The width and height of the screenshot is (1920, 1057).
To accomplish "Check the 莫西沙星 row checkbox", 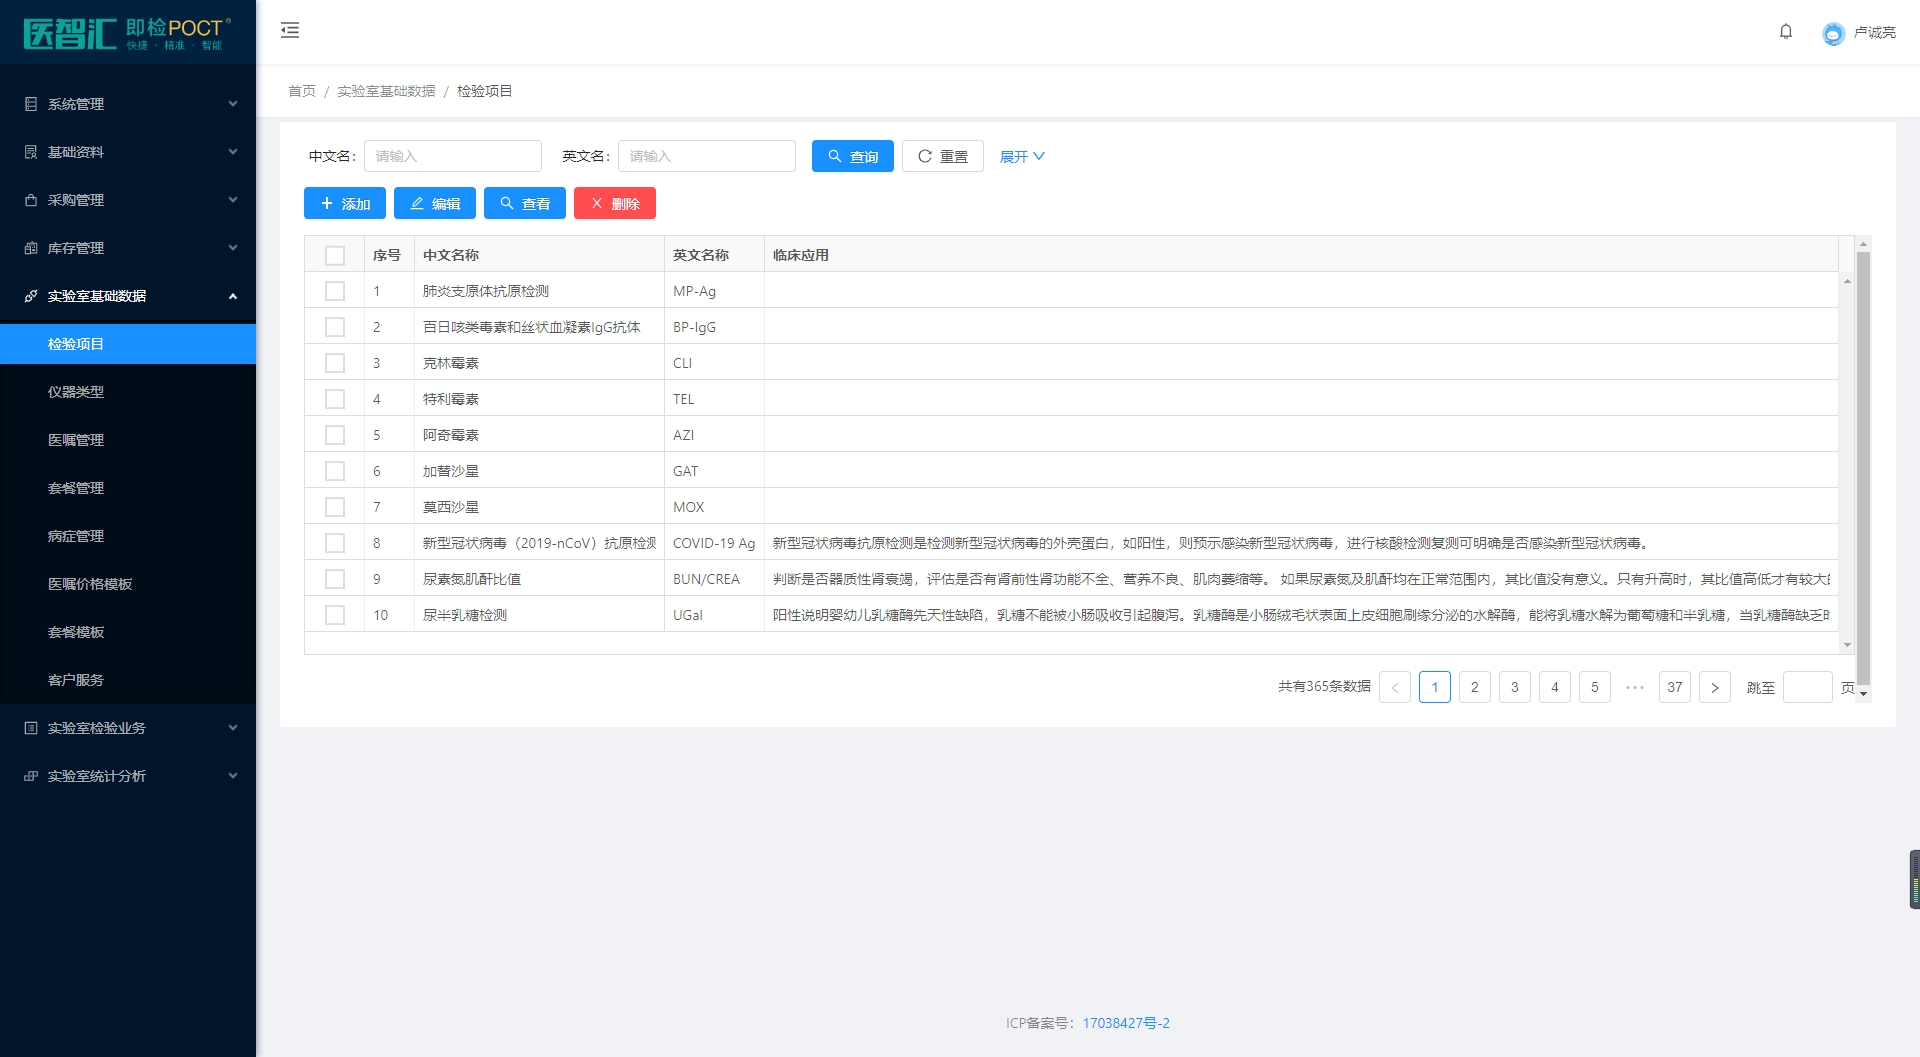I will tap(335, 507).
